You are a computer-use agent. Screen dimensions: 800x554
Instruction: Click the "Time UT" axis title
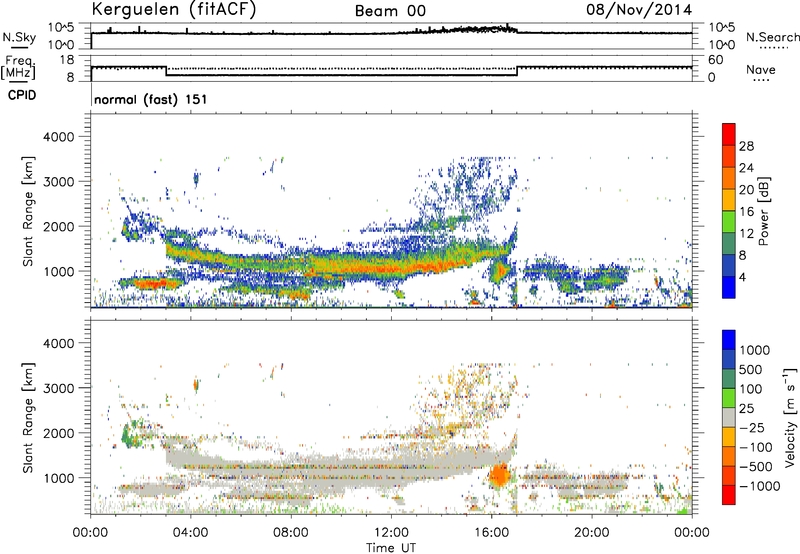pos(391,548)
